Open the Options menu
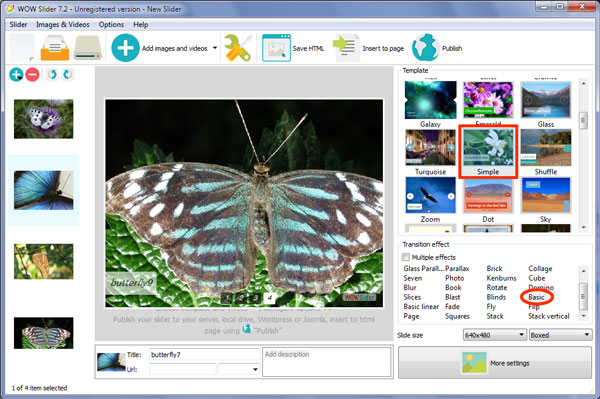Viewport: 600px width, 399px height. (x=111, y=24)
